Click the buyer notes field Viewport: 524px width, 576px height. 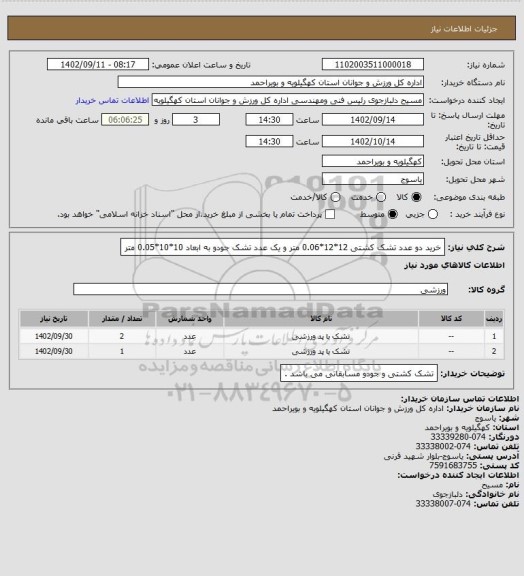click(x=359, y=374)
